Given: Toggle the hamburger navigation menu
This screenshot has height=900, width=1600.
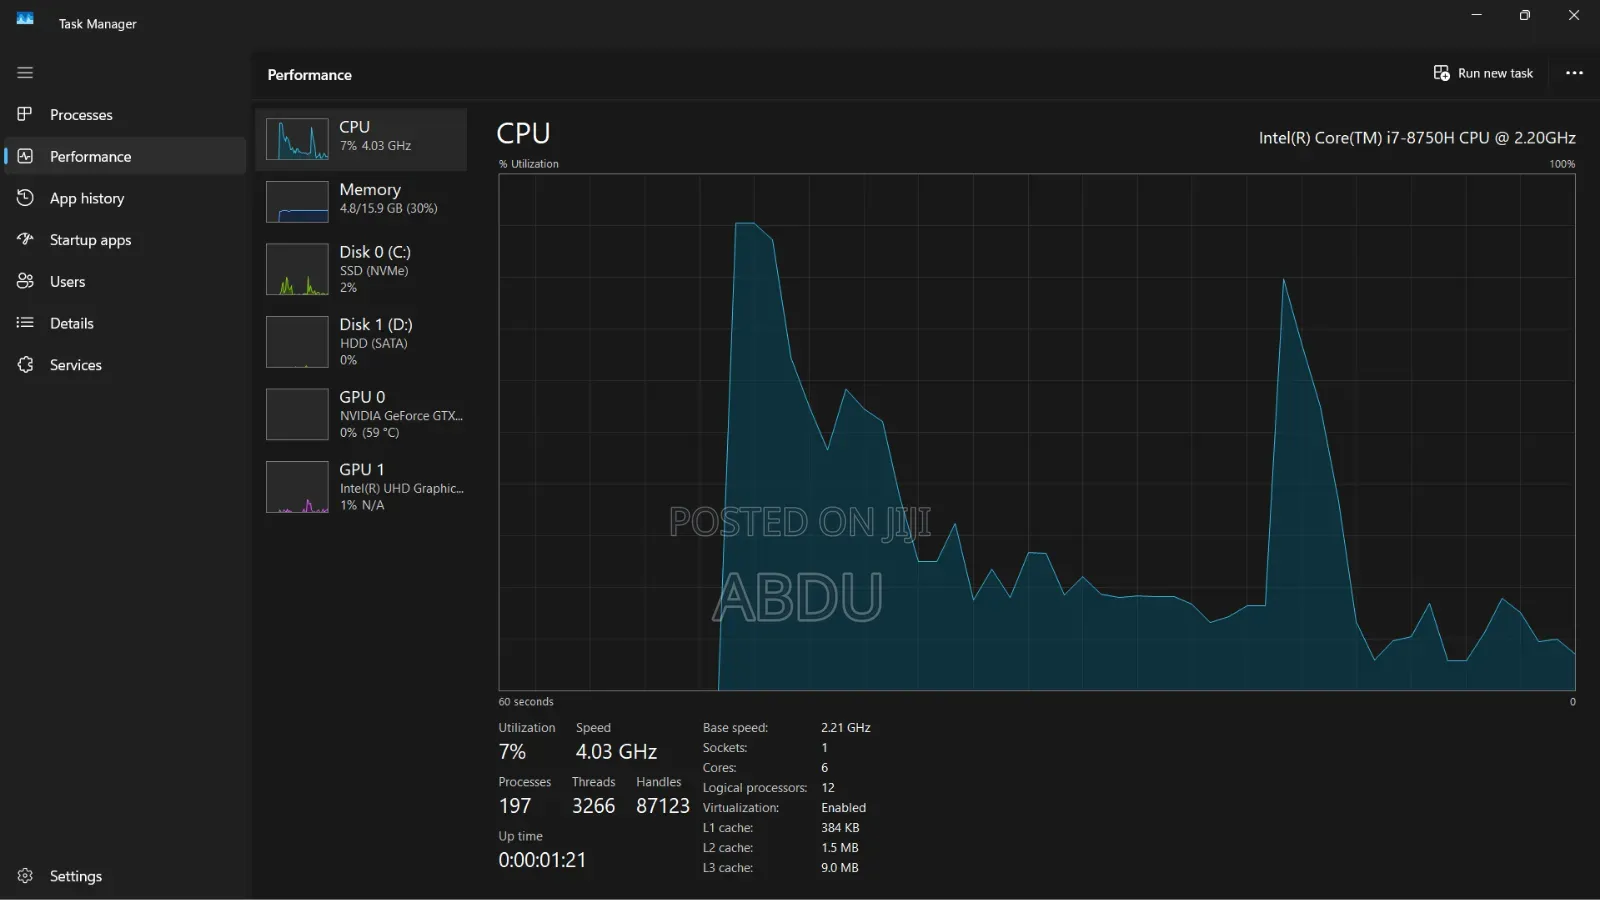Looking at the screenshot, I should tap(25, 73).
